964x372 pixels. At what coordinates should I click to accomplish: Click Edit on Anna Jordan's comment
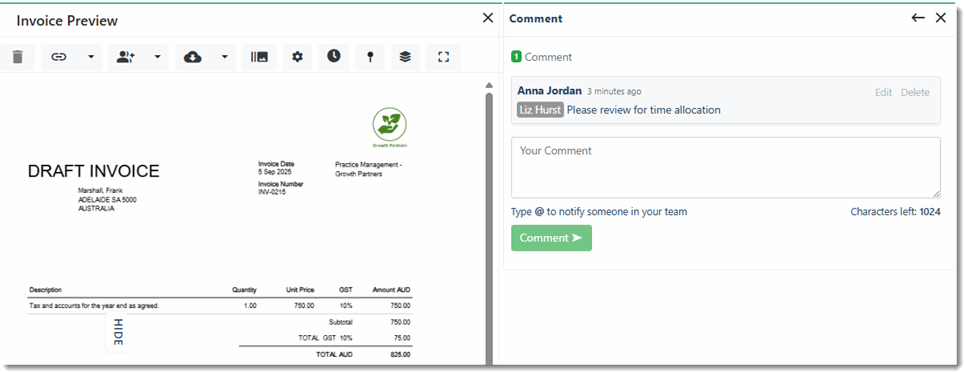tap(883, 92)
